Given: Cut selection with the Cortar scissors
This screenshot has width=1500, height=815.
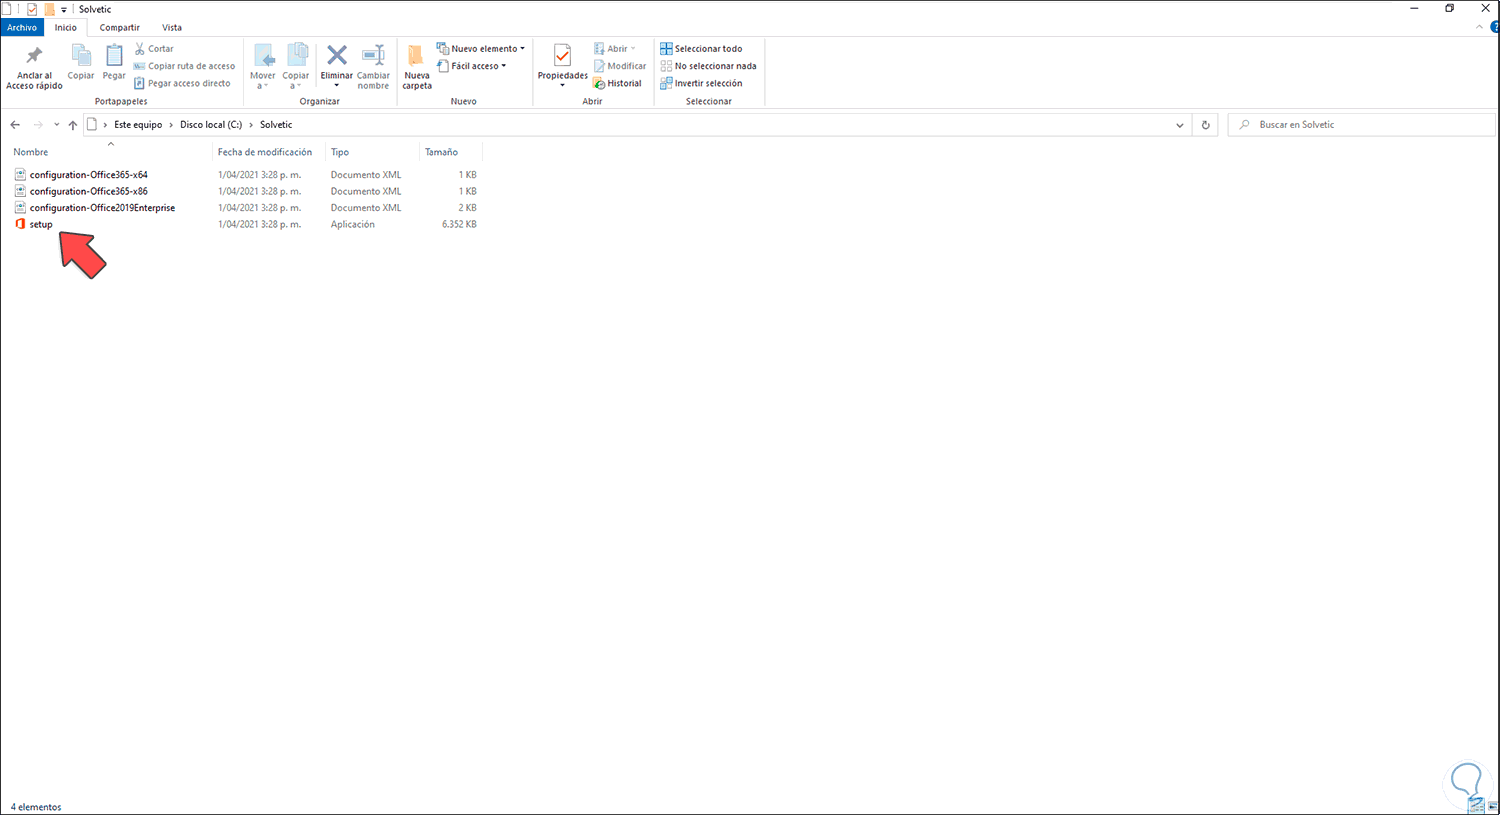Looking at the screenshot, I should click(x=154, y=49).
